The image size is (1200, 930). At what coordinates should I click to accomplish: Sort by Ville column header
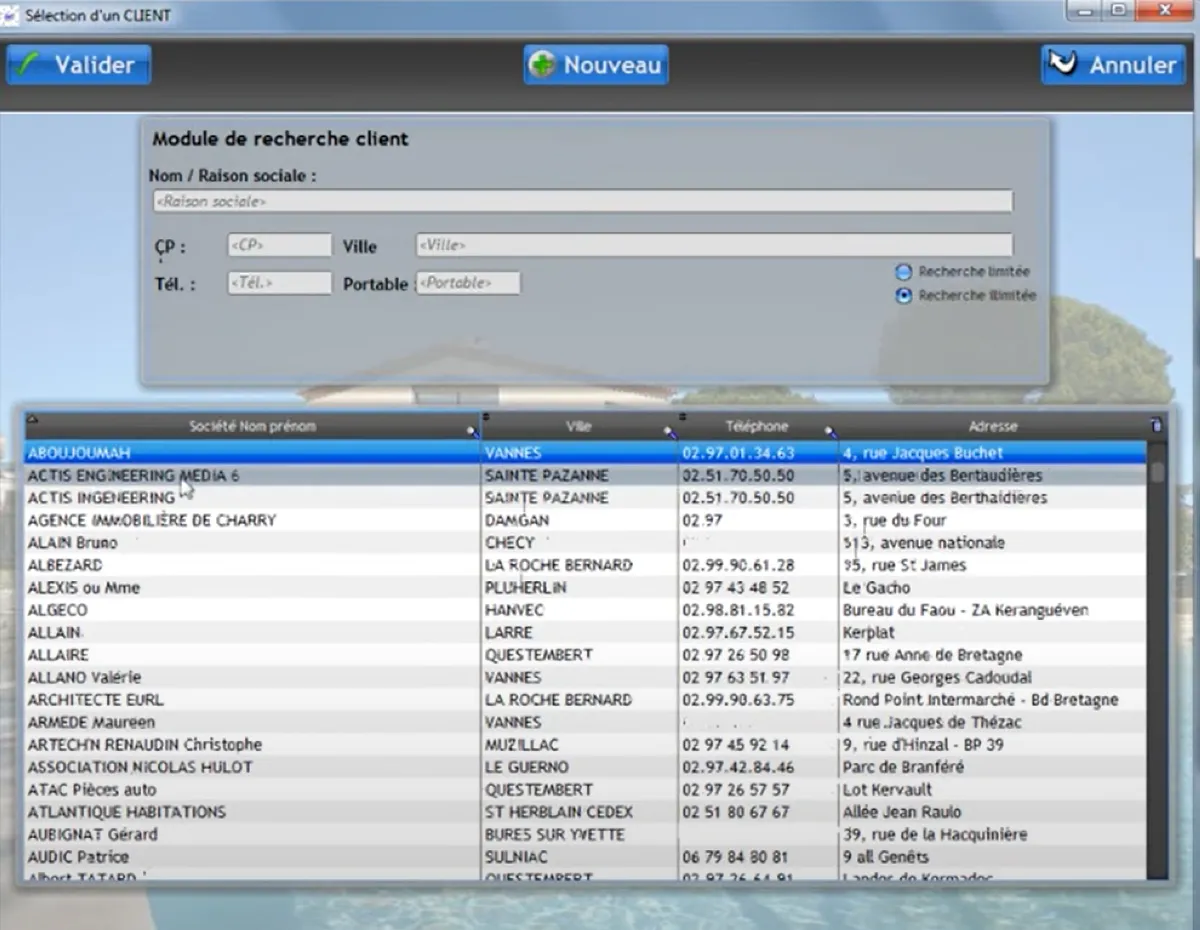[x=579, y=426]
